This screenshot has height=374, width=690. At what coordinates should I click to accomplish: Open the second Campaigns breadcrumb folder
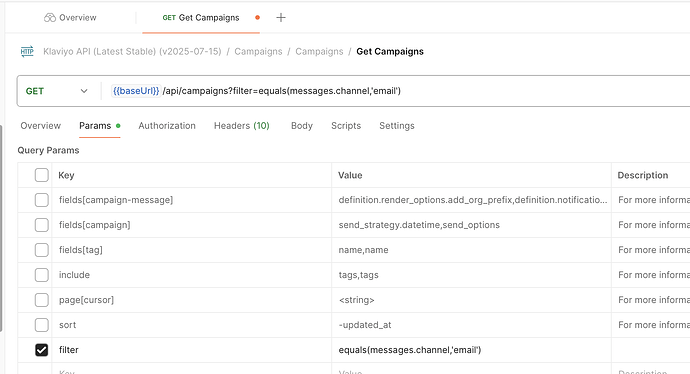pyautogui.click(x=319, y=51)
